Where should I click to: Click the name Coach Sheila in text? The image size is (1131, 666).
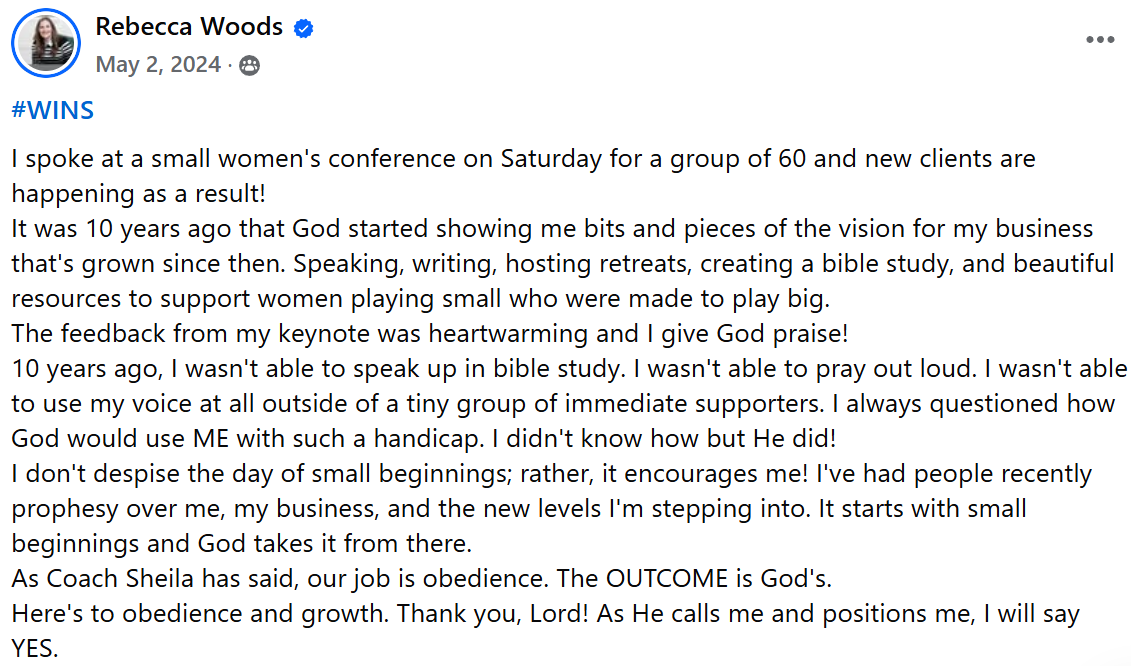pos(121,579)
